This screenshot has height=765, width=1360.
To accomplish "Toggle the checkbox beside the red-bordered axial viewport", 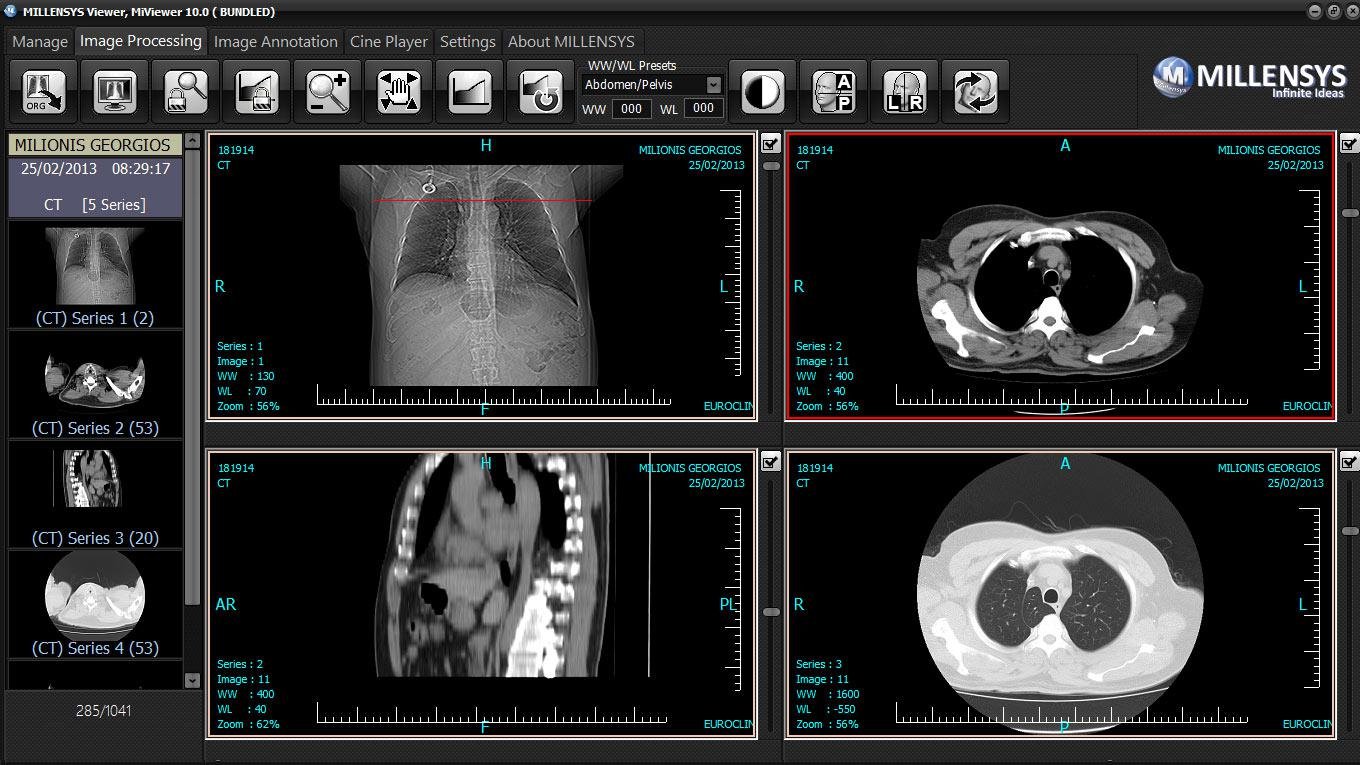I will coord(1349,144).
